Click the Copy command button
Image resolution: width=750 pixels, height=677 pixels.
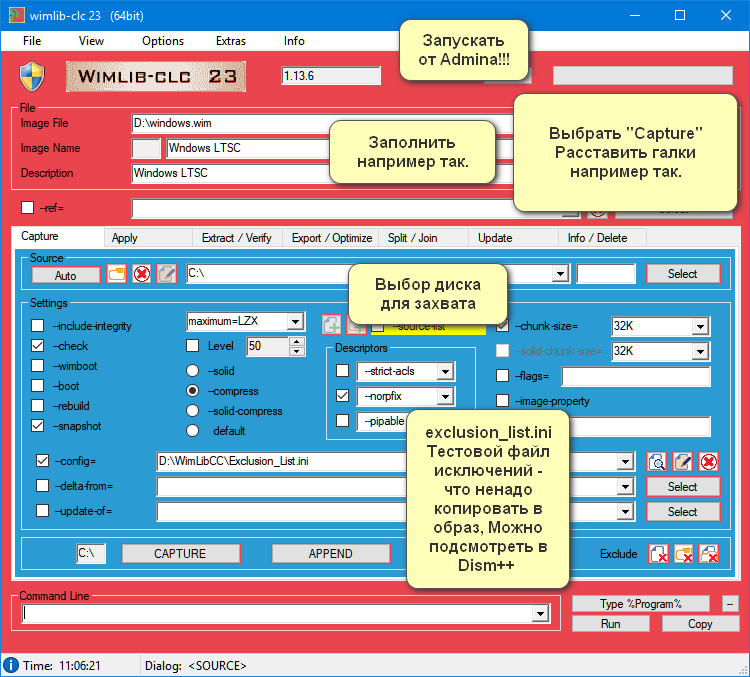pyautogui.click(x=700, y=623)
